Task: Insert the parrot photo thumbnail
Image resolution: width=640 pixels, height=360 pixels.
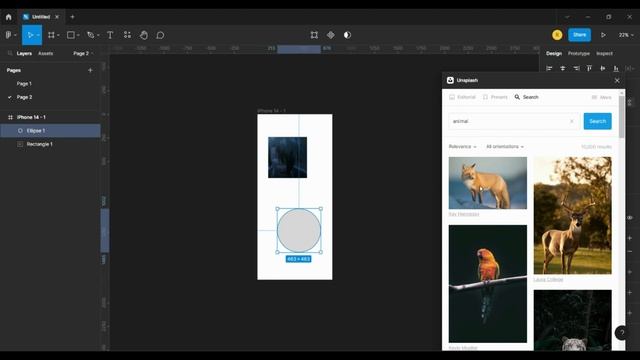Action: pyautogui.click(x=487, y=284)
